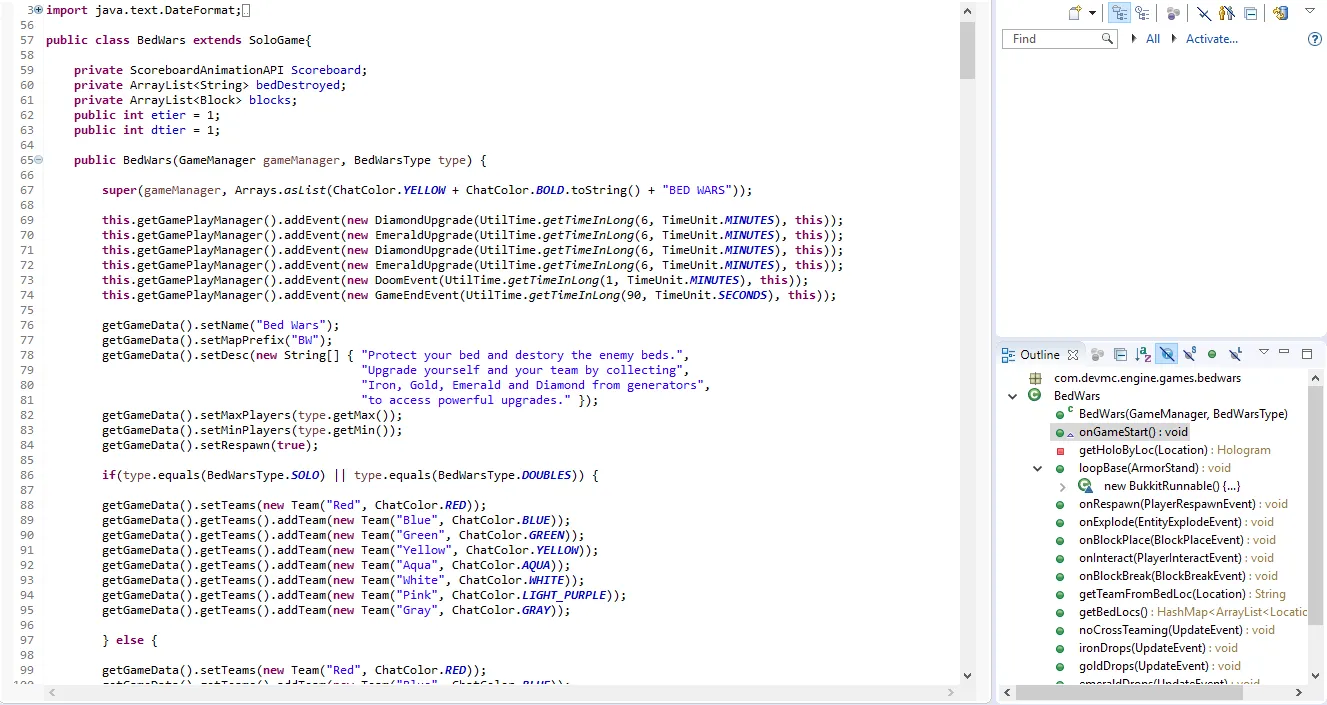Click the editor vertical scrollbar thumb
1327x705 pixels.
tap(967, 50)
